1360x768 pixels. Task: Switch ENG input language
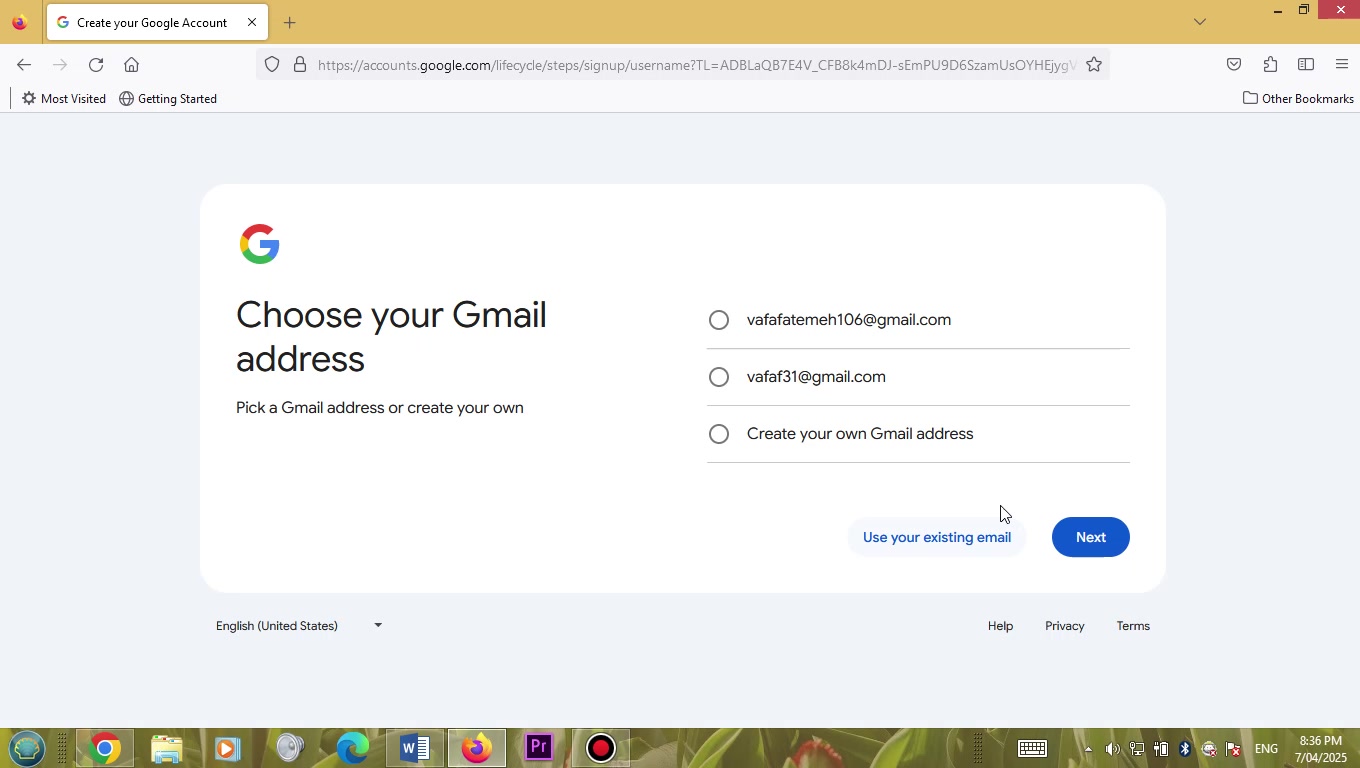(1266, 749)
